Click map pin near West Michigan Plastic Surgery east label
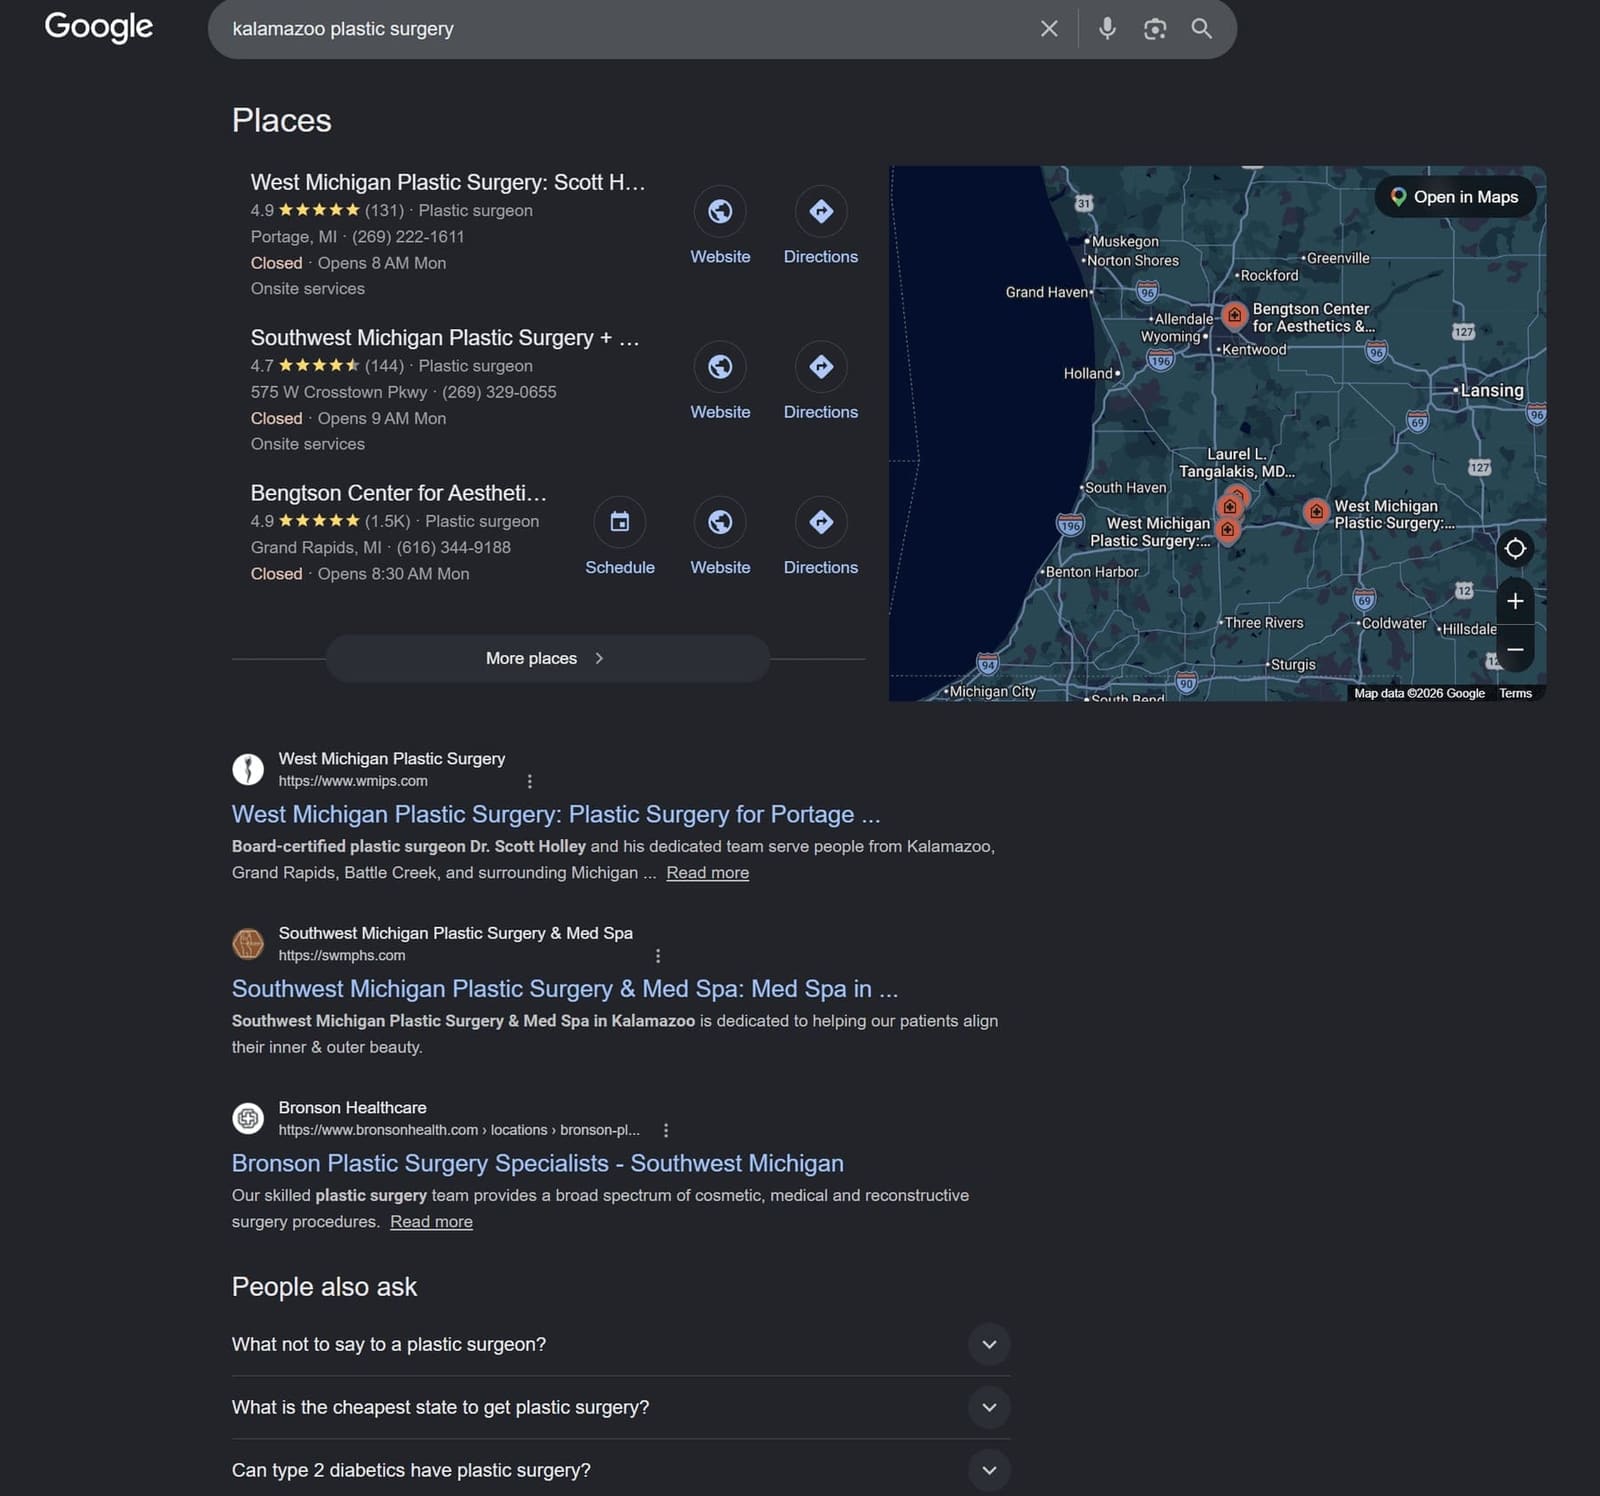This screenshot has width=1600, height=1496. pos(1316,512)
